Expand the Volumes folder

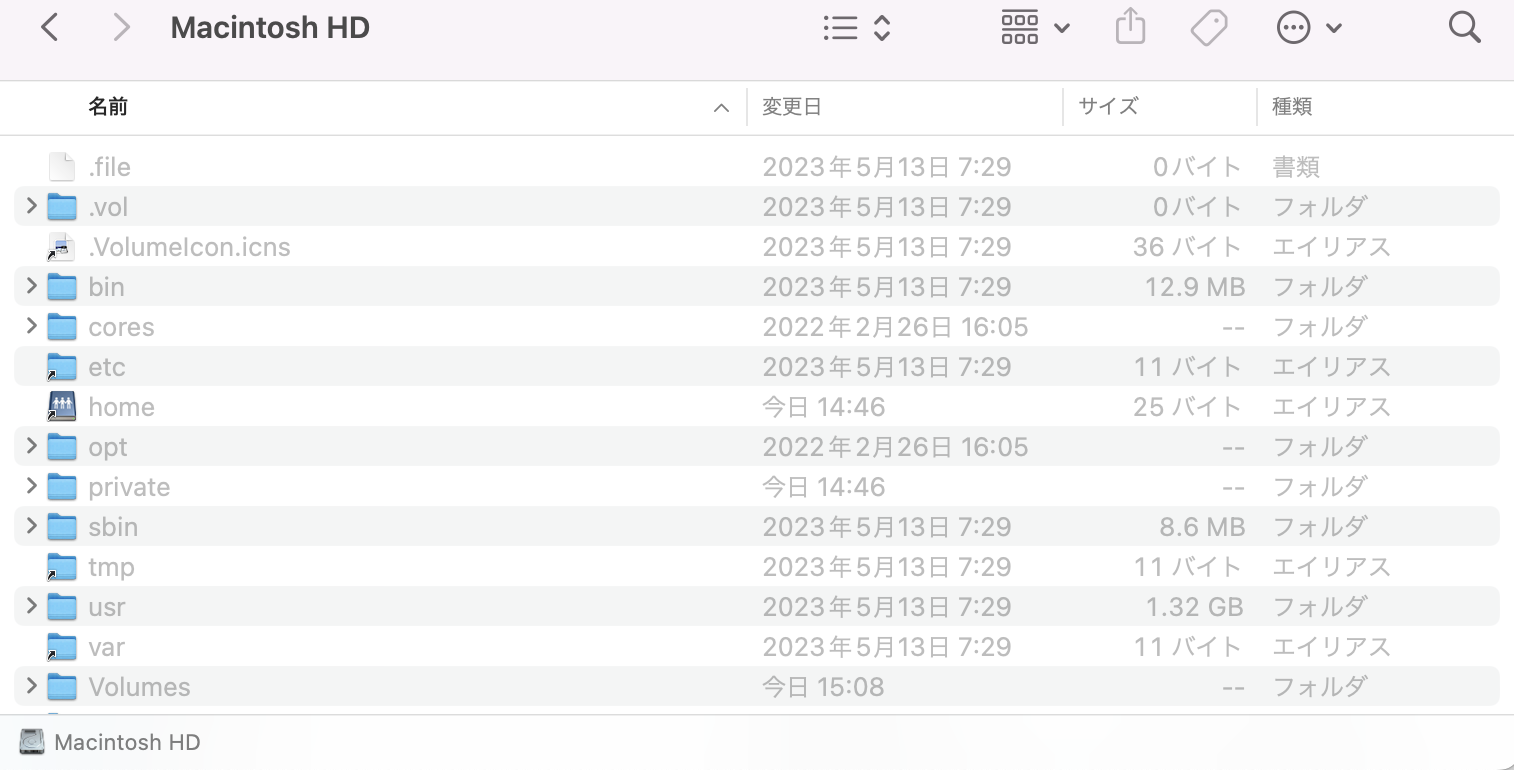click(x=31, y=686)
